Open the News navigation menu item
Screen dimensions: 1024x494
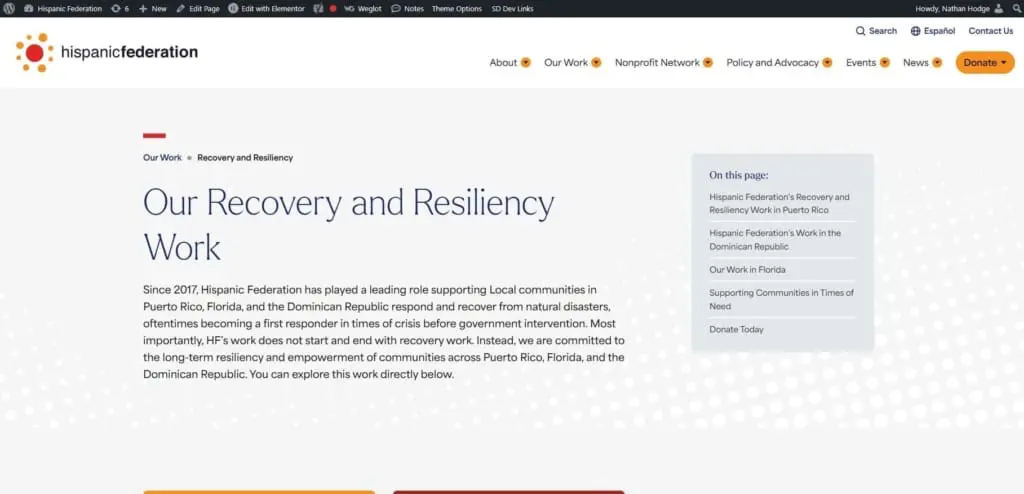pyautogui.click(x=915, y=63)
